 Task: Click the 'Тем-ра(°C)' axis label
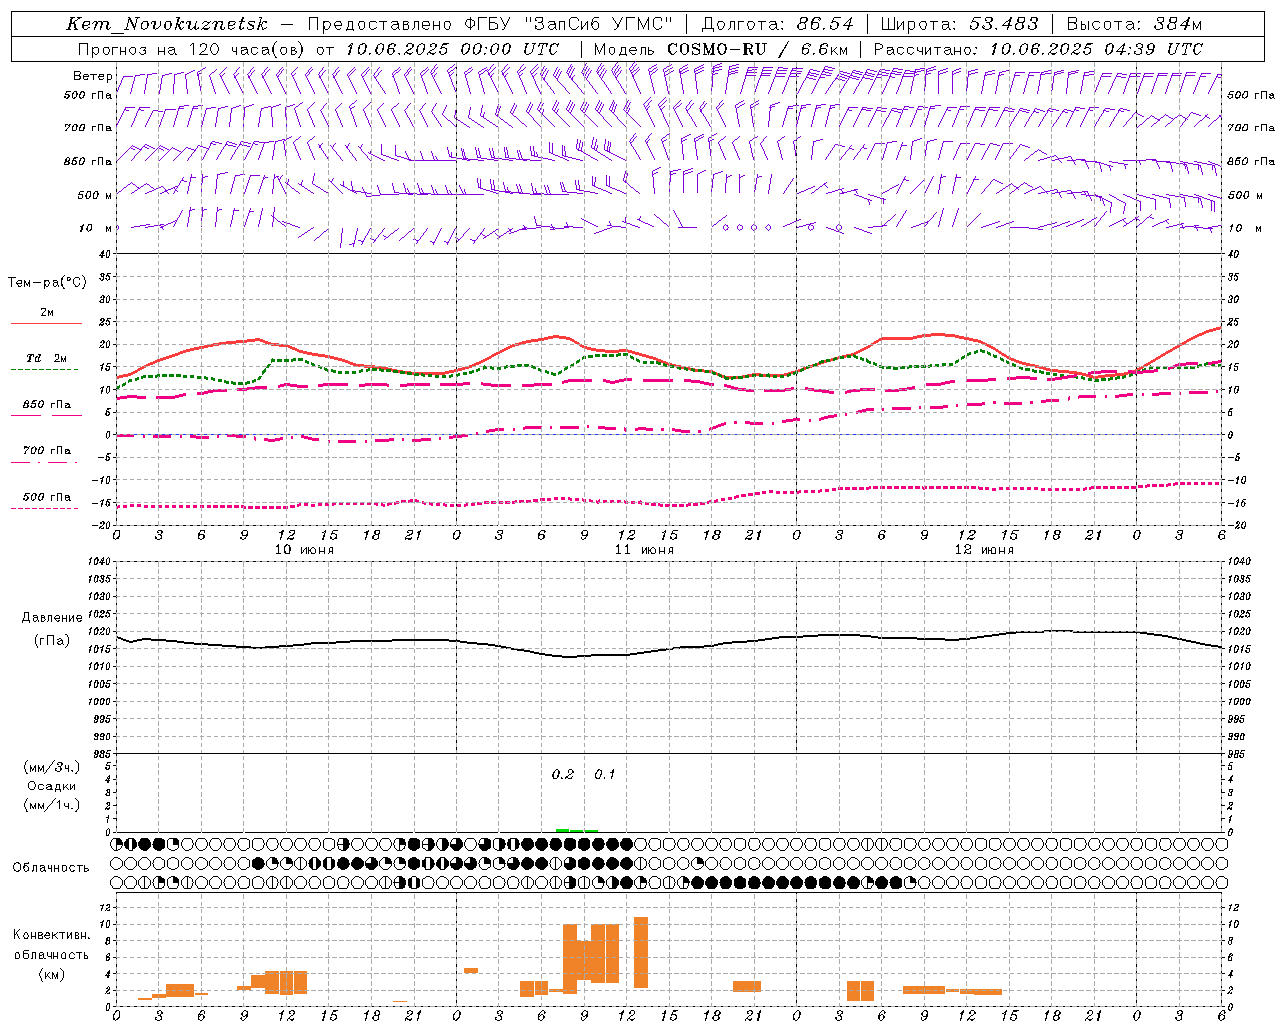pos(47,283)
